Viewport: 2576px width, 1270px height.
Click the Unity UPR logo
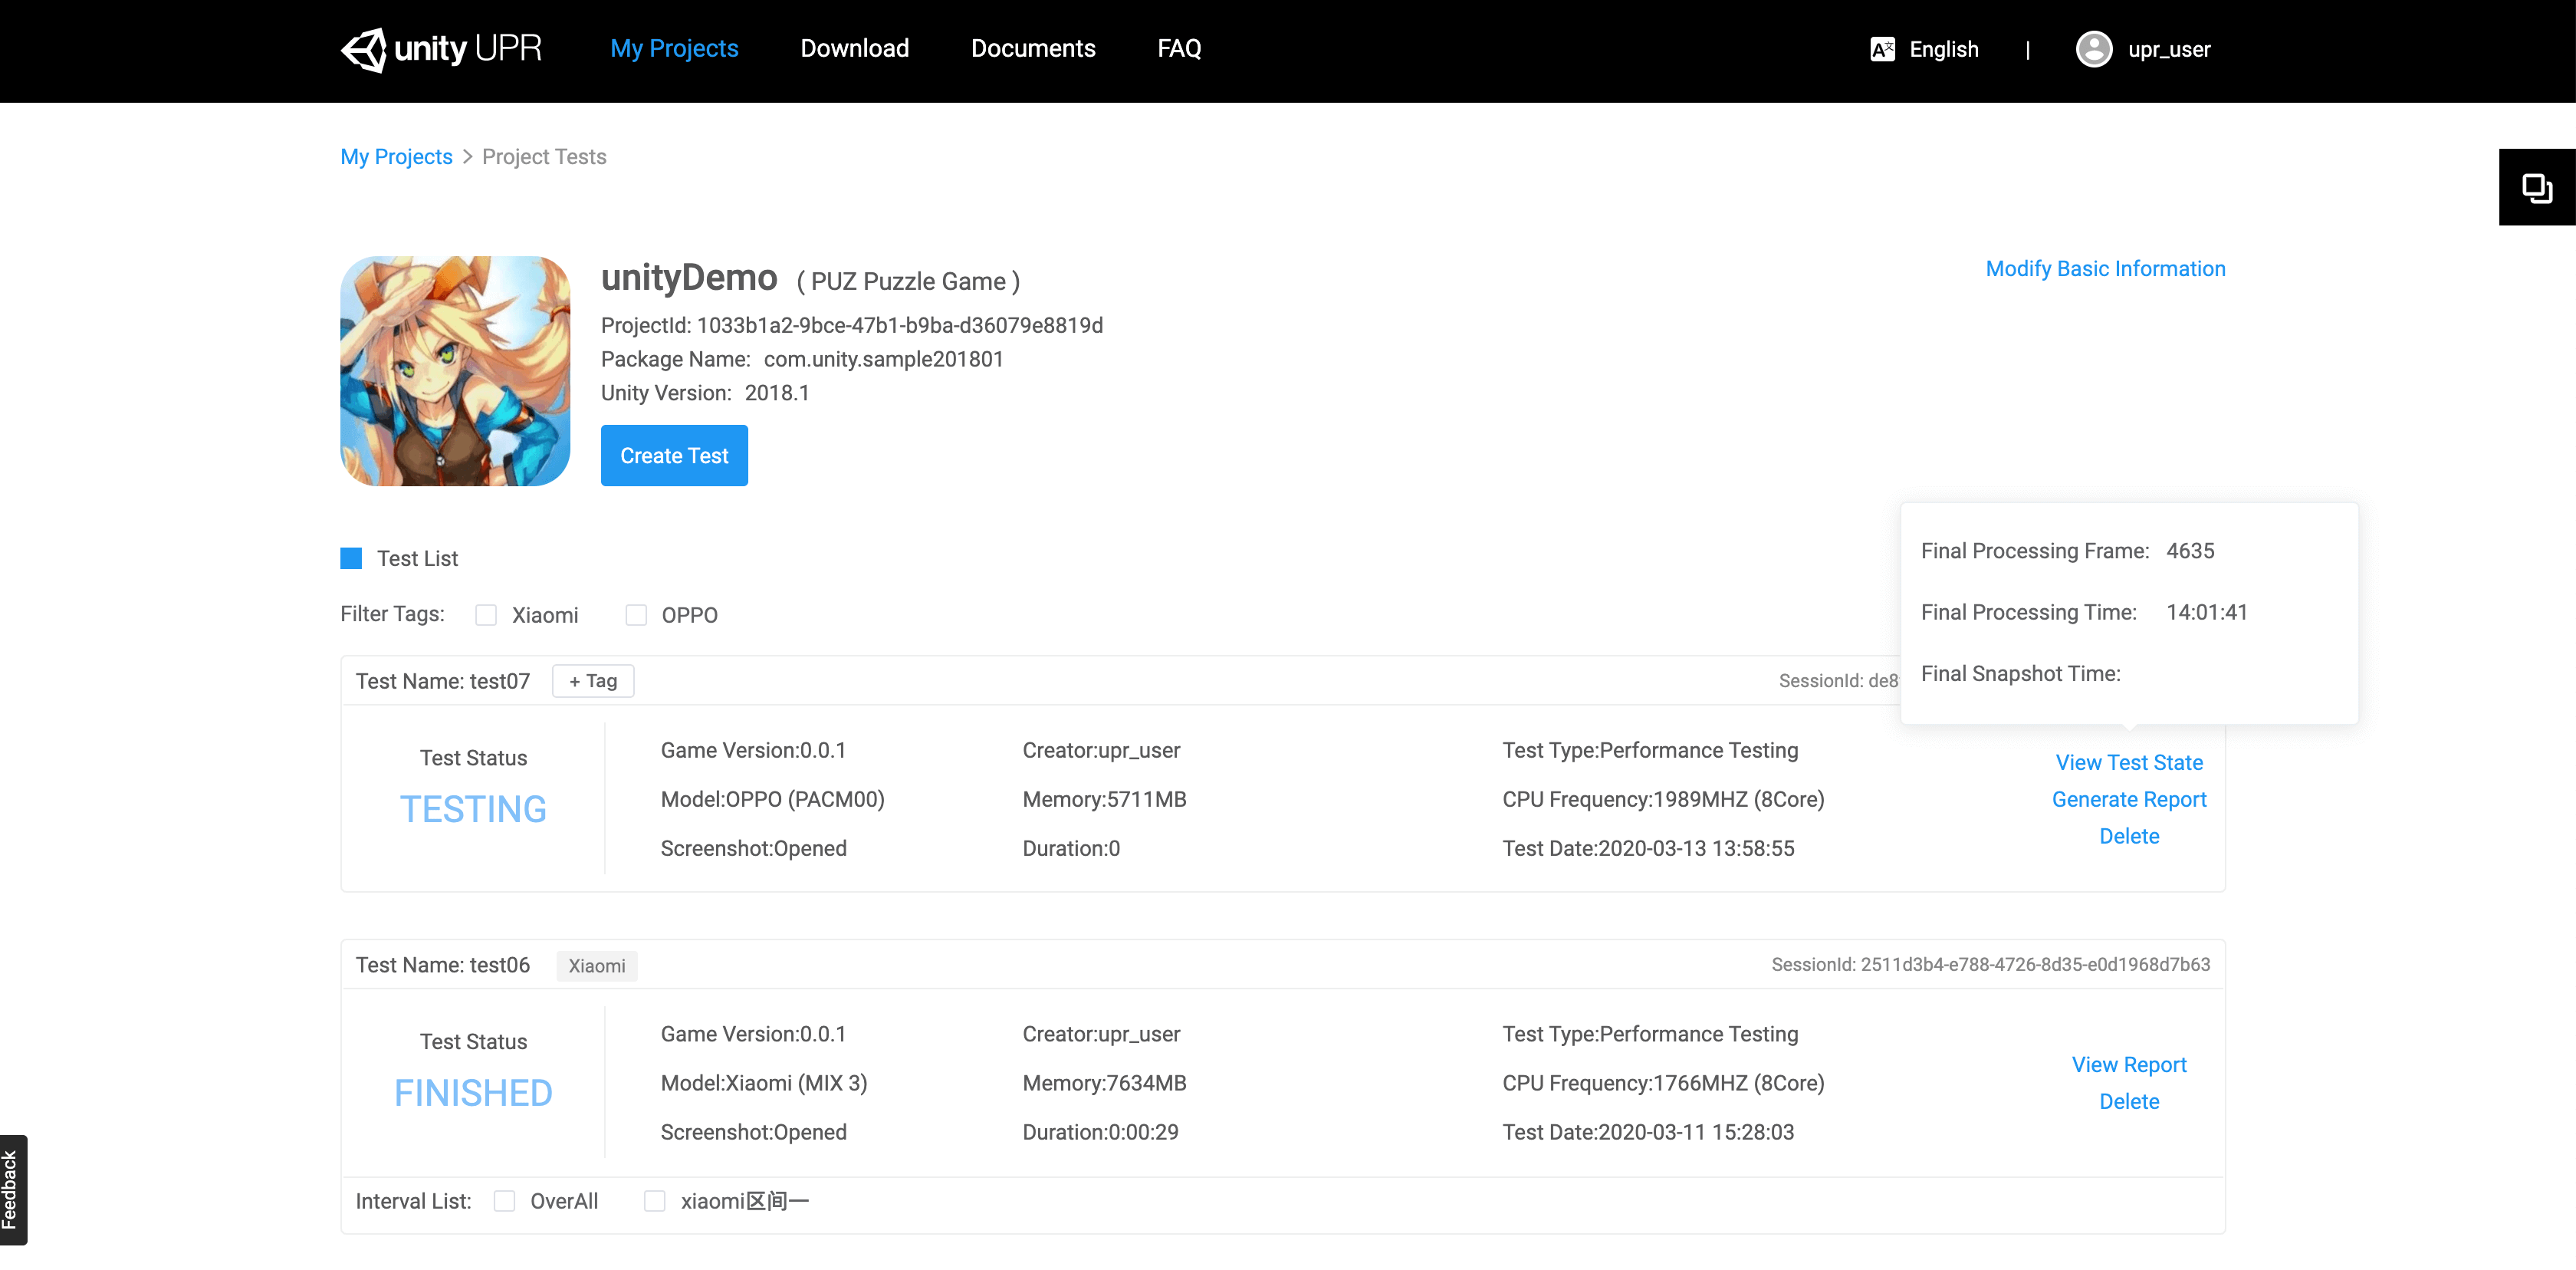pos(440,49)
